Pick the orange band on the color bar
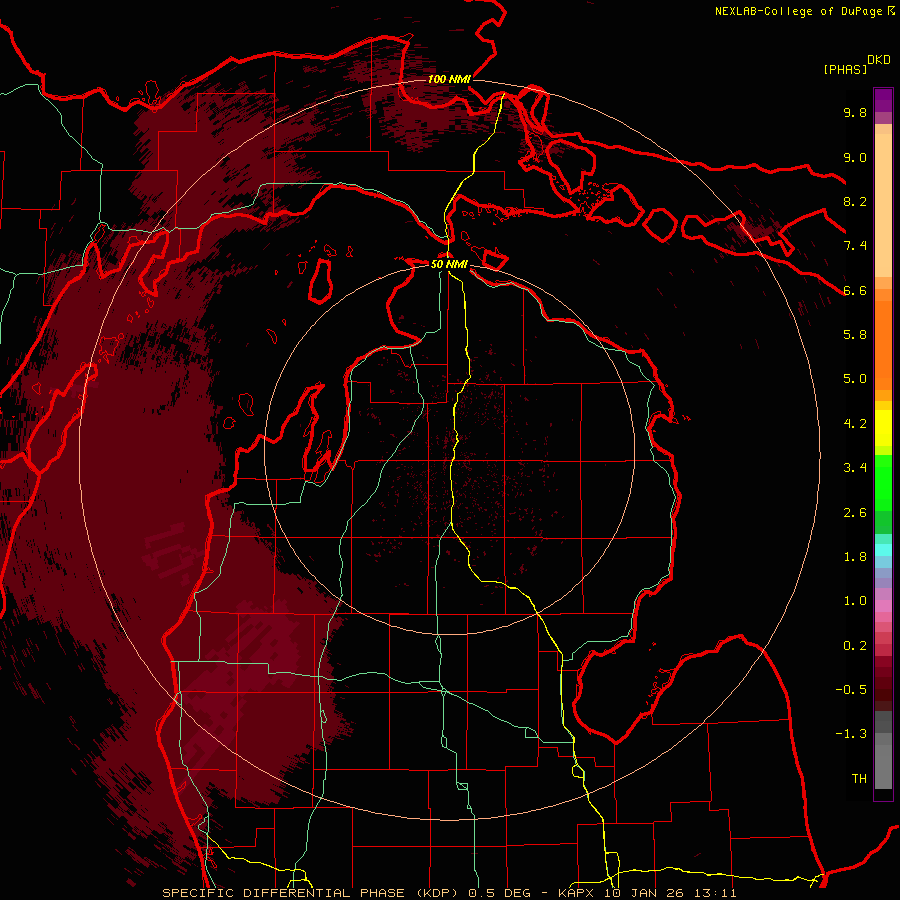The image size is (900, 900). (x=883, y=344)
